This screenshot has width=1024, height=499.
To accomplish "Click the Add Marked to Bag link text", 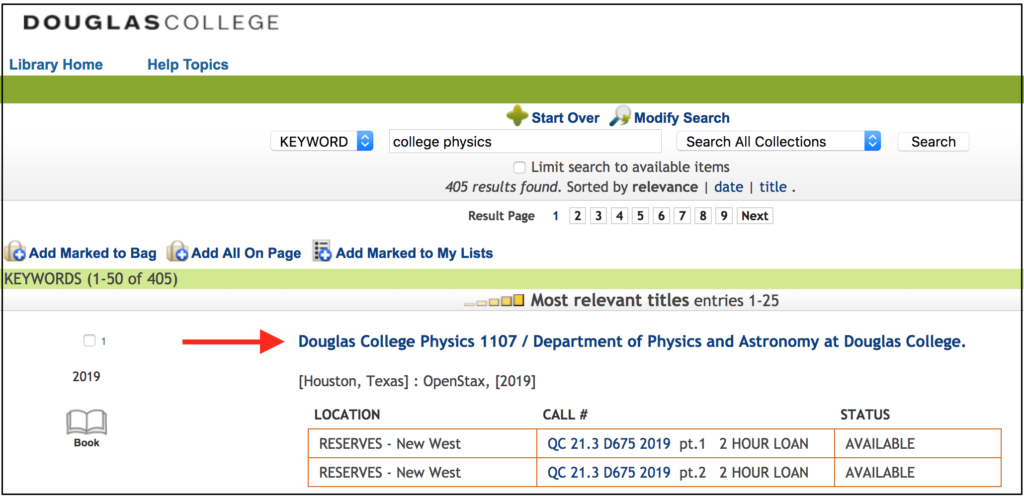I will click(x=93, y=253).
